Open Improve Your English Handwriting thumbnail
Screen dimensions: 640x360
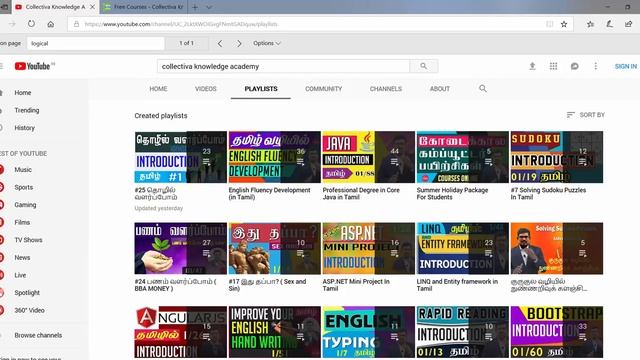[275, 332]
